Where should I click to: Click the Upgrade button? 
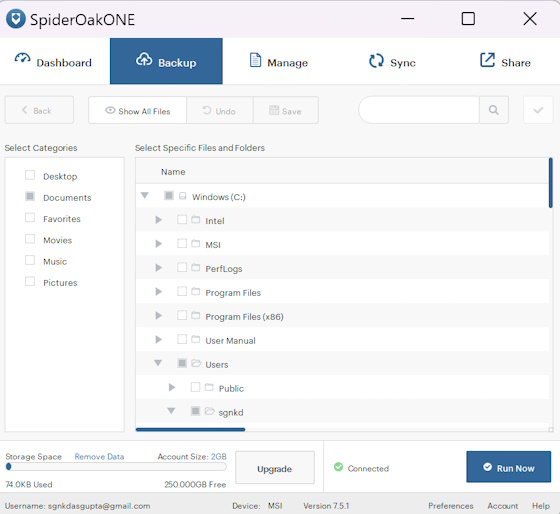[x=275, y=468]
